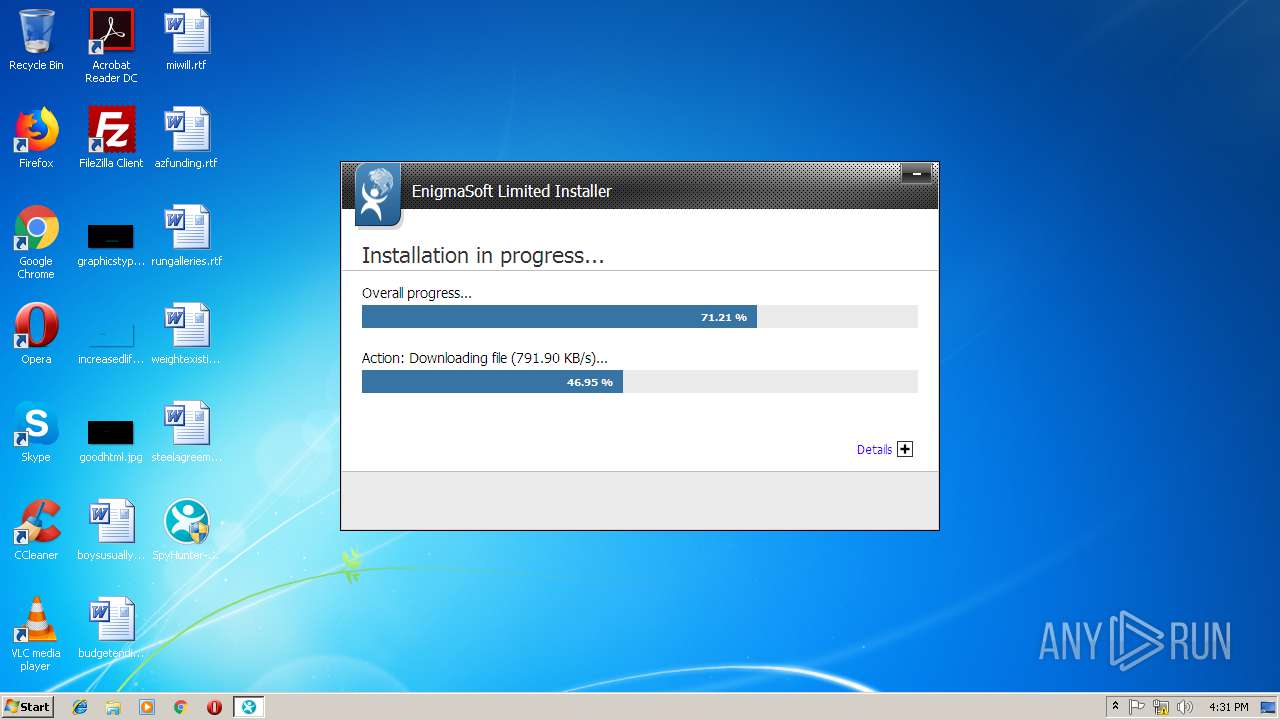Select the steelagreem... document icon
This screenshot has height=720, width=1280.
click(x=186, y=432)
